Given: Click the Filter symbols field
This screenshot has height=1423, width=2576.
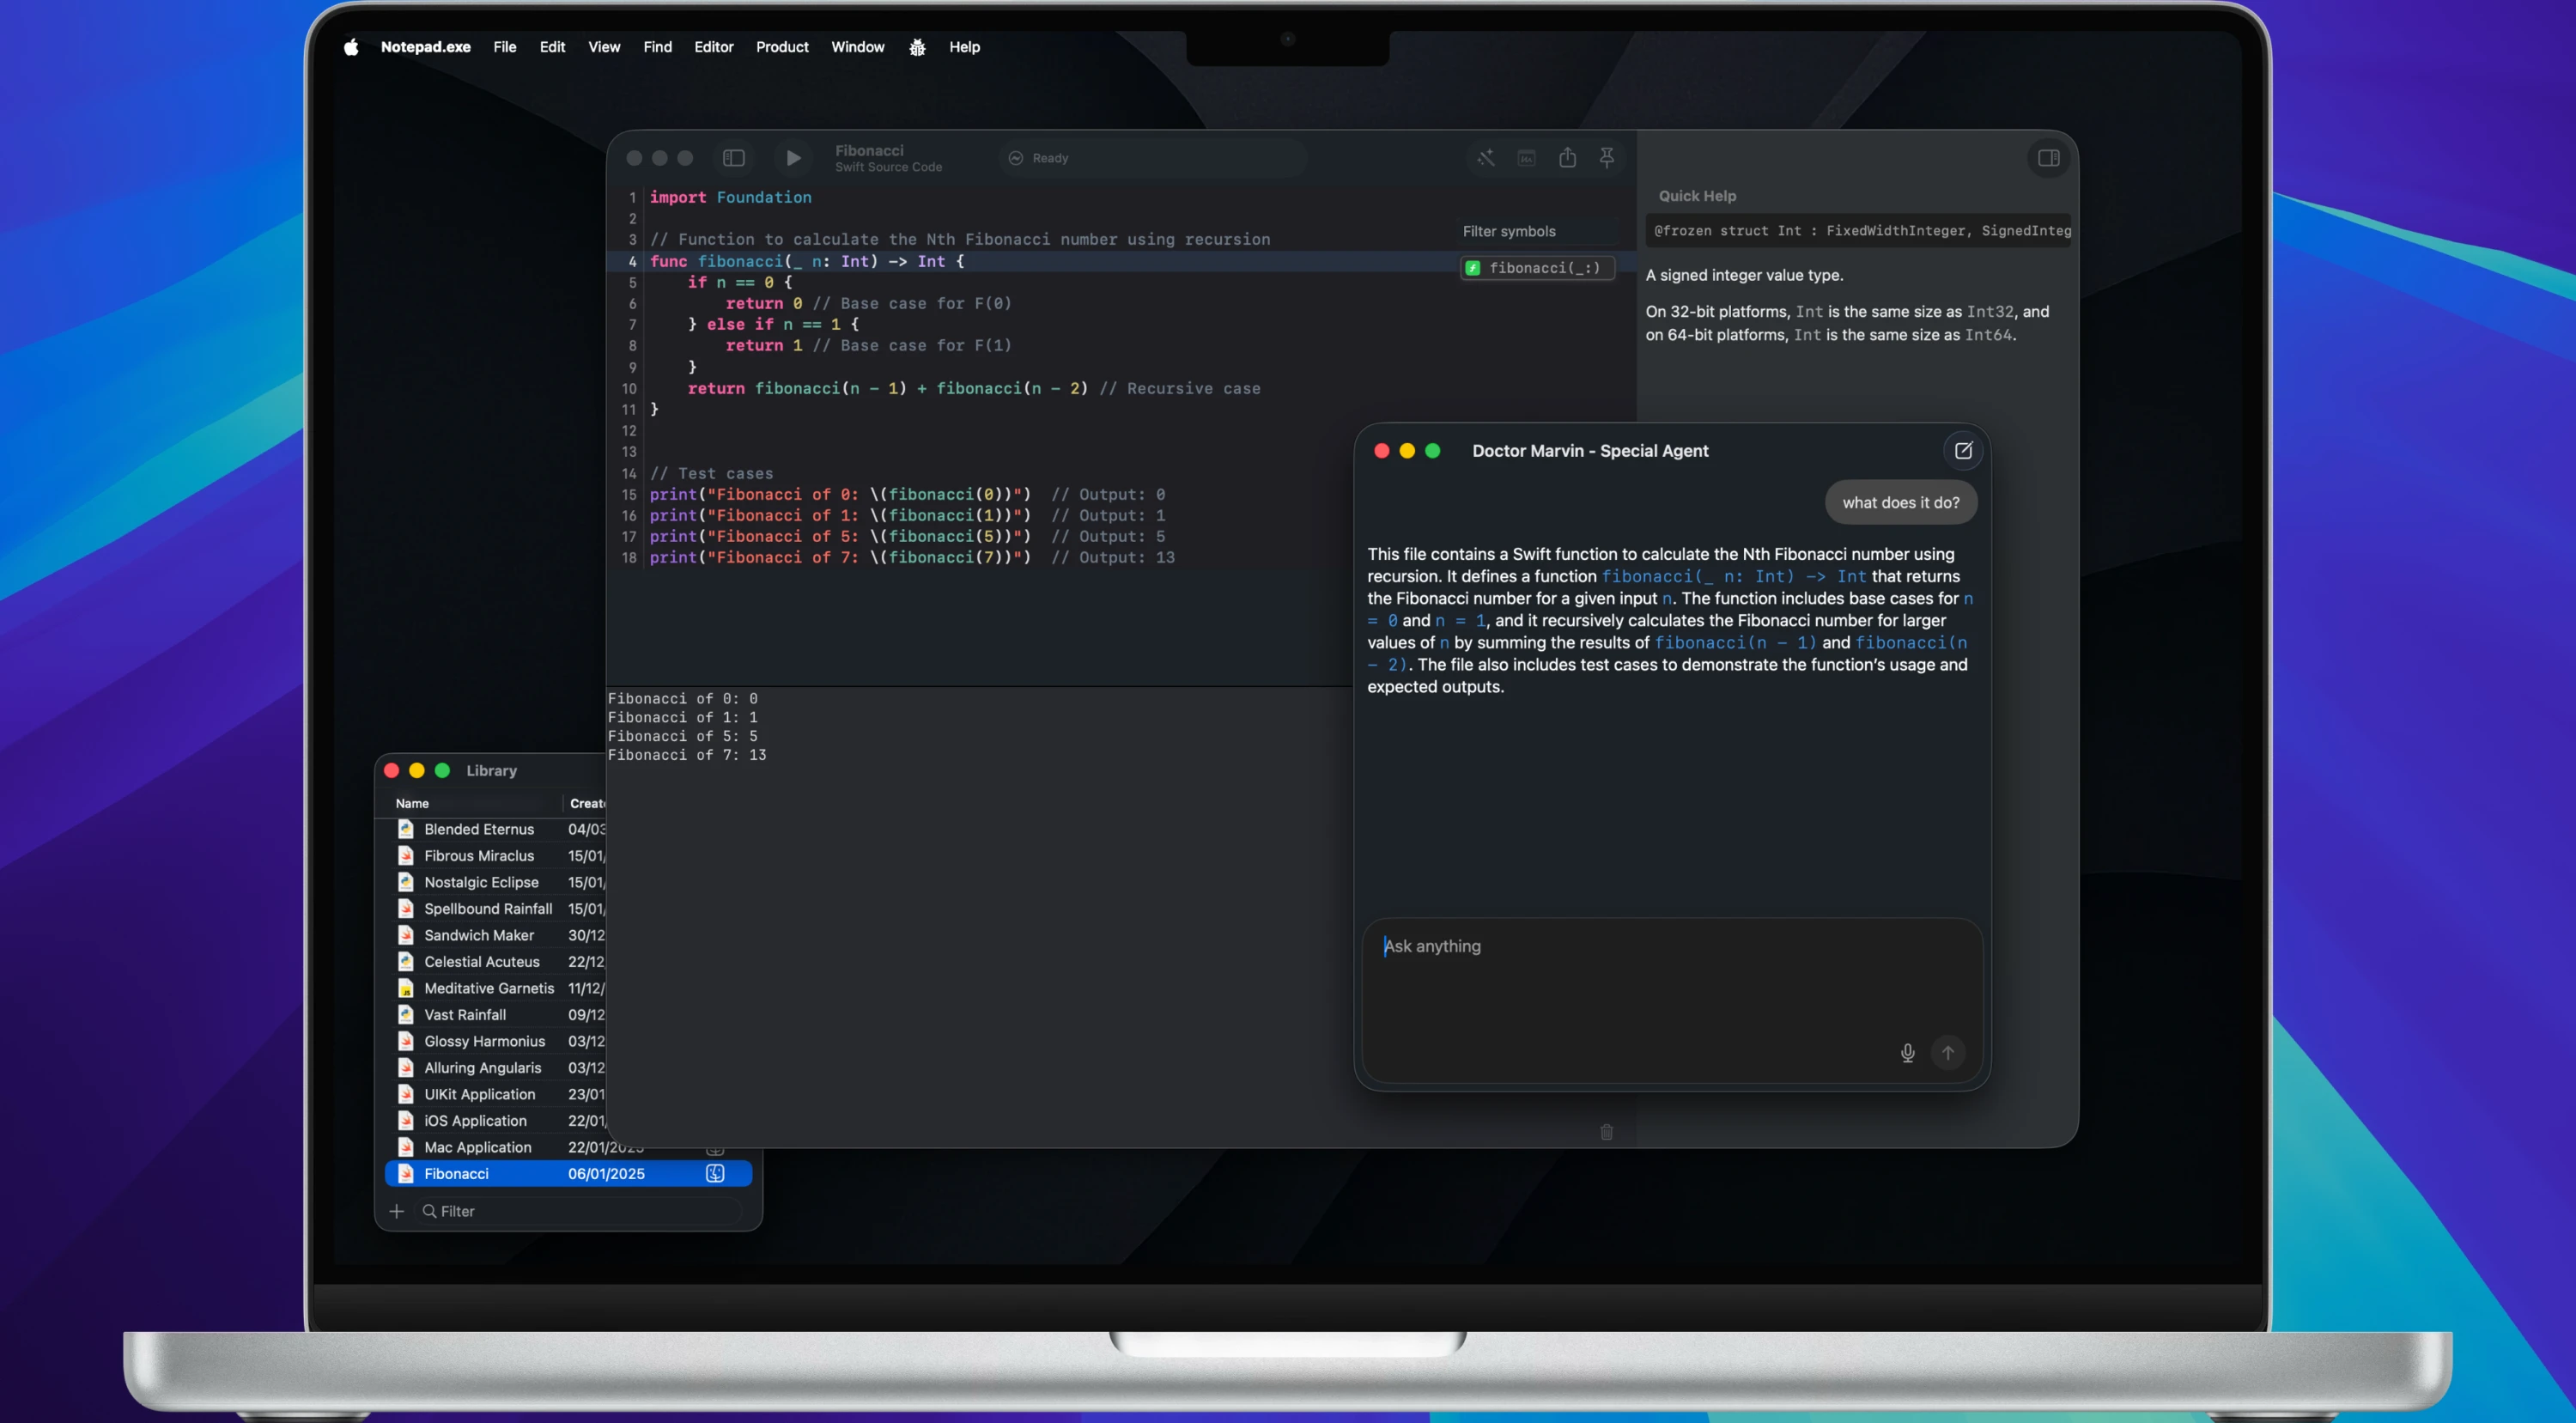Looking at the screenshot, I should (x=1538, y=231).
